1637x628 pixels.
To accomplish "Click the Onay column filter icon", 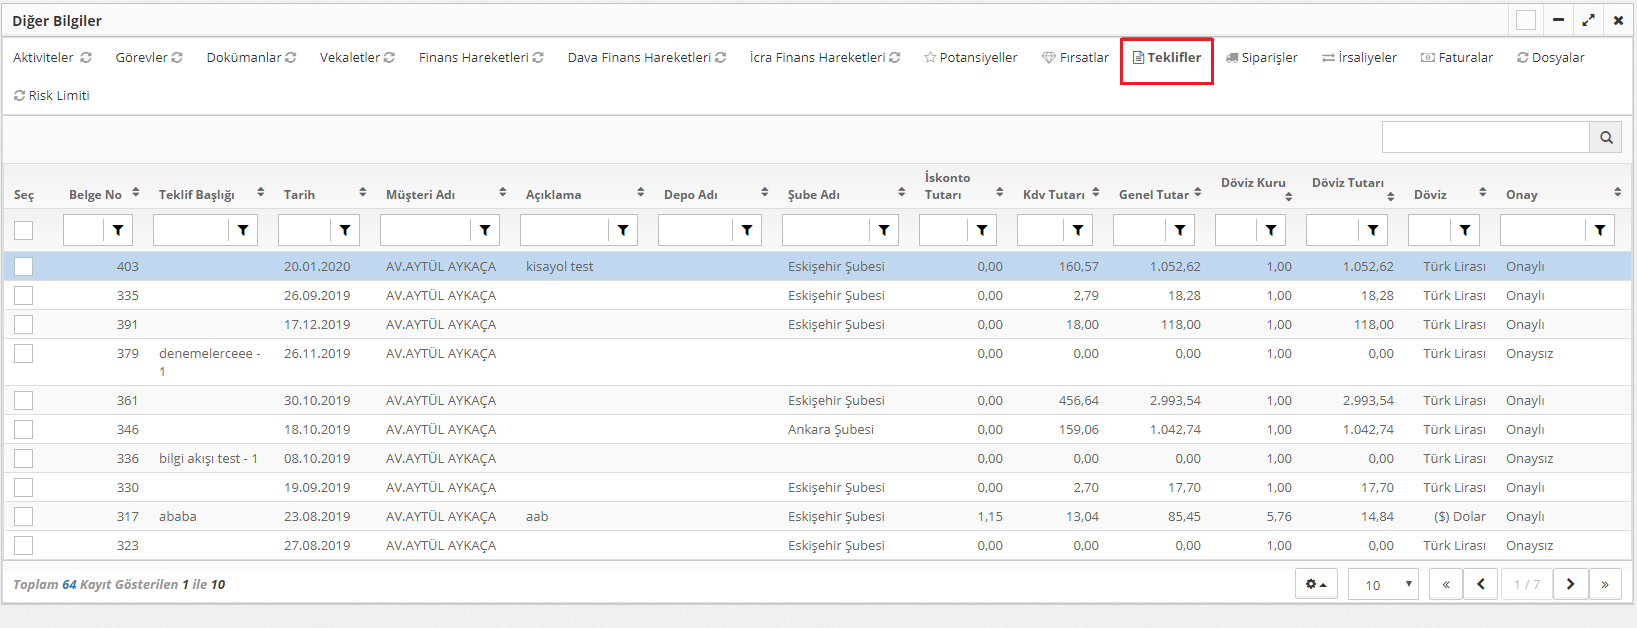I will click(1600, 231).
